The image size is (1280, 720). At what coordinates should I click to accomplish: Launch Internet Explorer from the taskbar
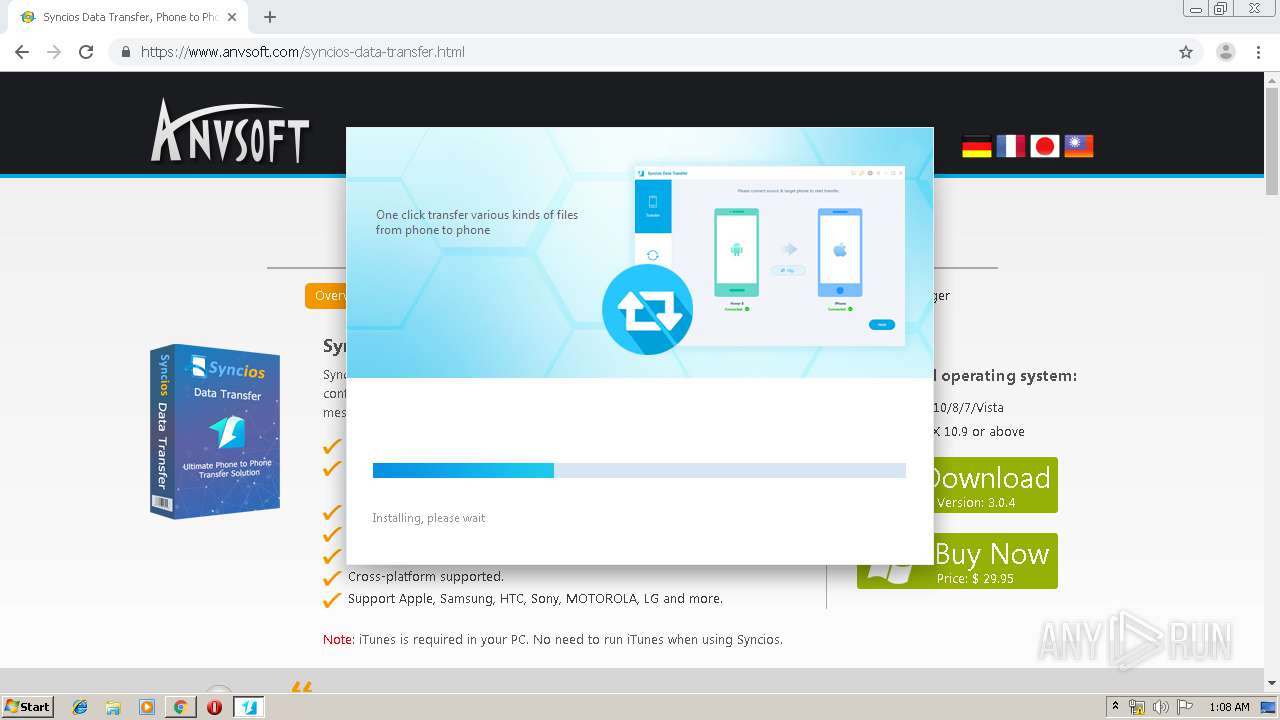80,707
